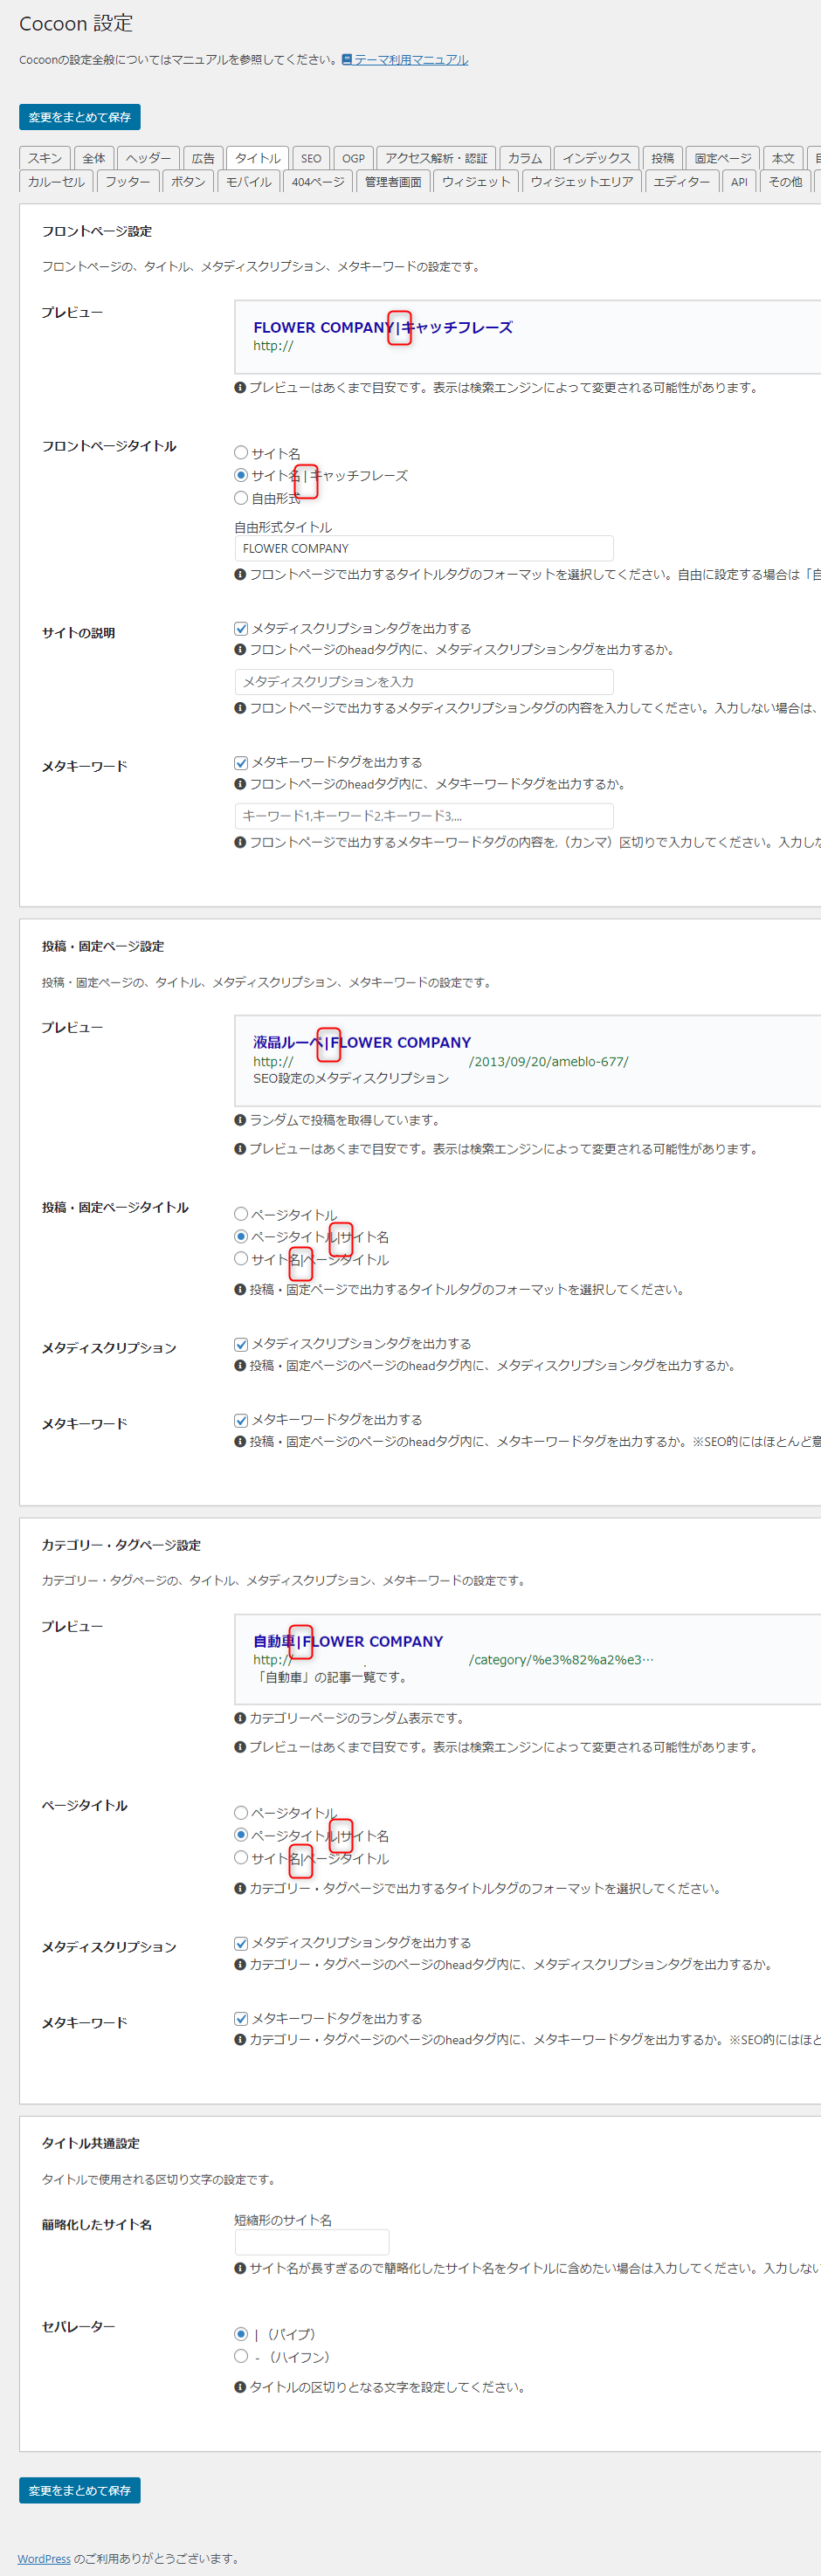Click the 自由形式タイトル field containing FLOWER COMPANY

pos(423,548)
